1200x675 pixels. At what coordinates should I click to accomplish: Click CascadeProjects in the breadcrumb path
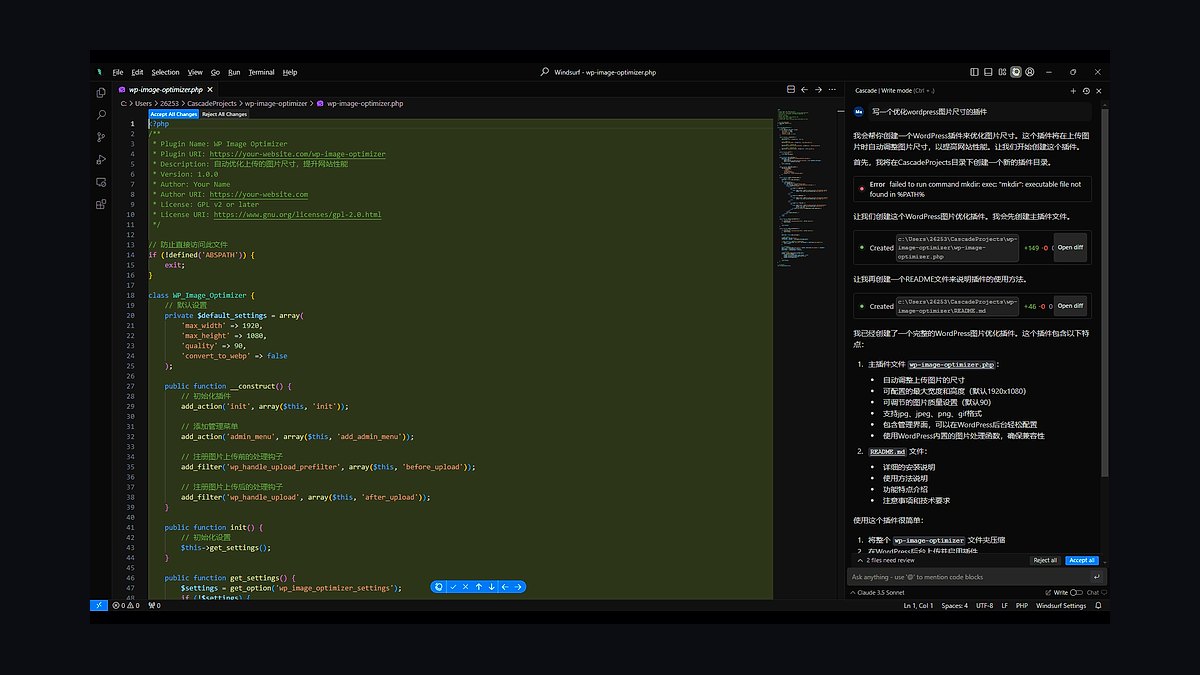coord(211,103)
